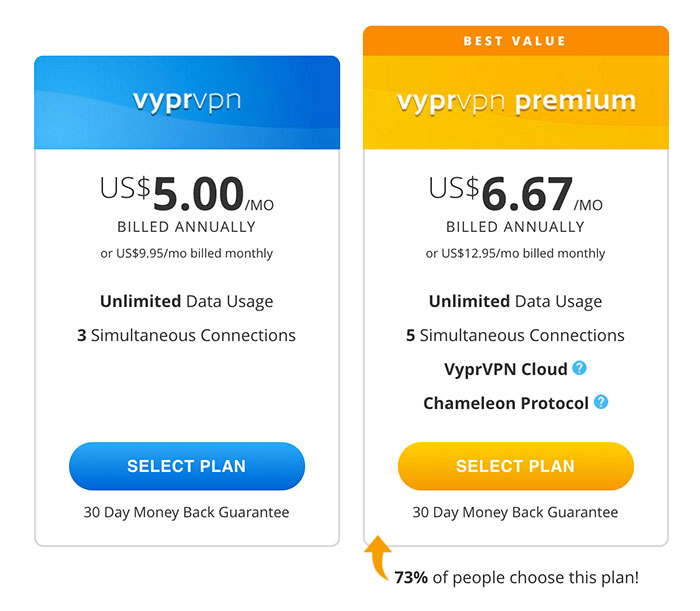This screenshot has width=700, height=611.
Task: Click the VyprVPN Cloud help icon
Action: coord(579,368)
